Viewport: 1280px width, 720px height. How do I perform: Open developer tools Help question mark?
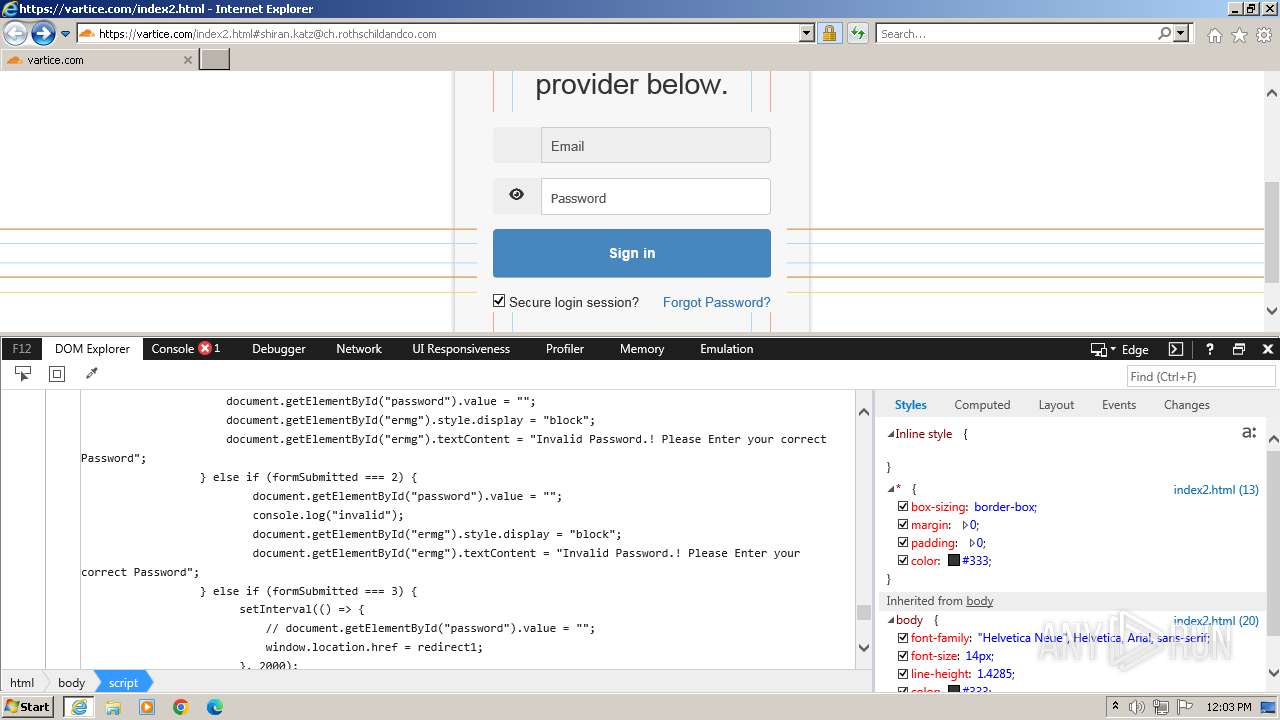(1209, 349)
